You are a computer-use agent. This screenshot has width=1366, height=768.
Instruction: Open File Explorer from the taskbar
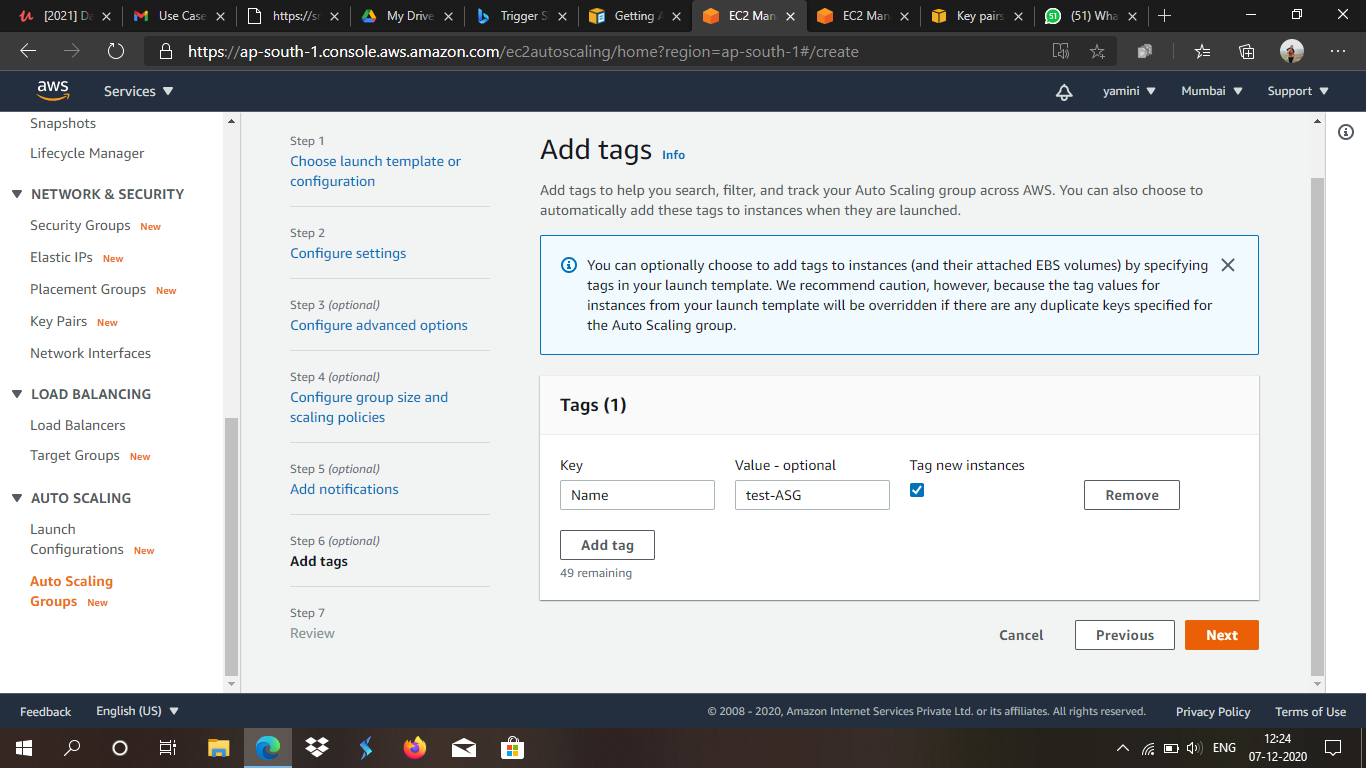click(219, 747)
